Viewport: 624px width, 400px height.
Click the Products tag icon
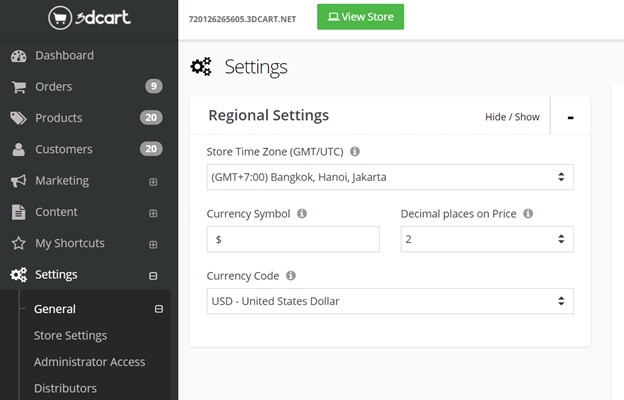click(18, 118)
